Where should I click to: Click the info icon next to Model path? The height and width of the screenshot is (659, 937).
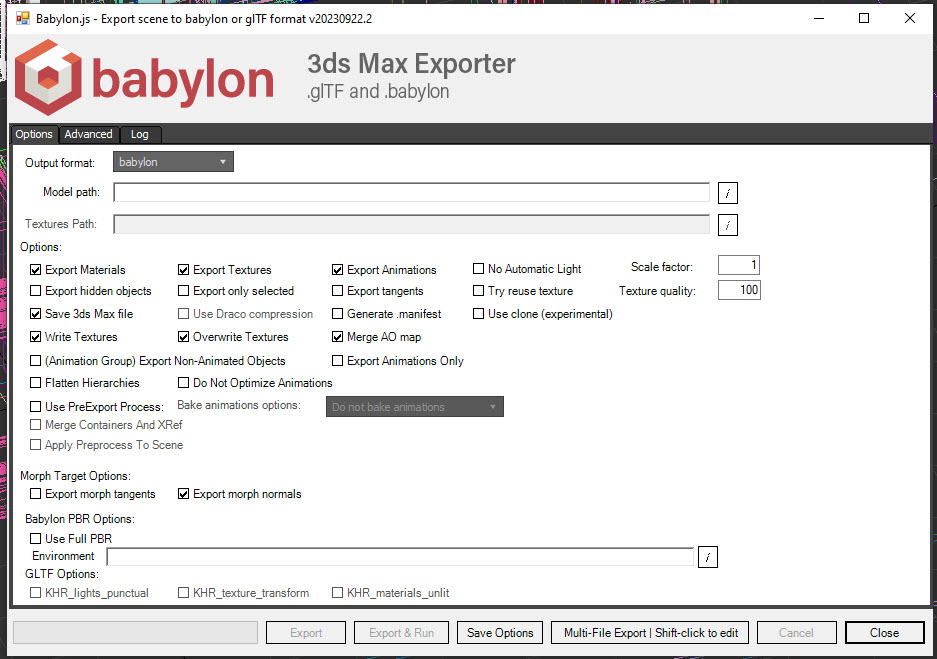click(727, 192)
